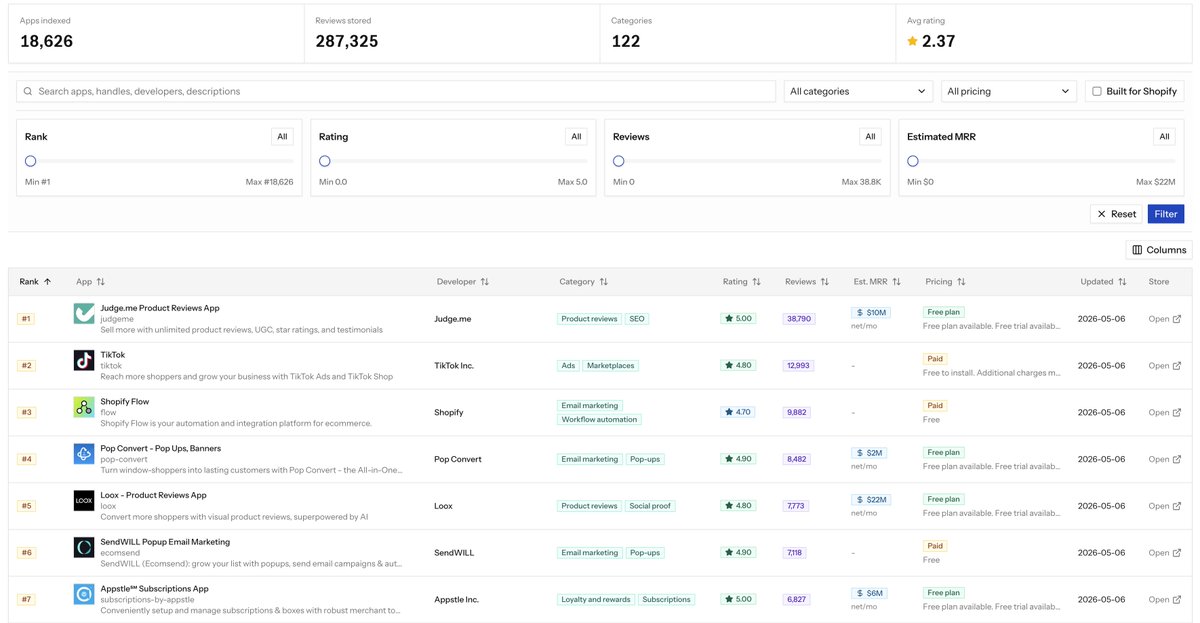
Task: Click the Appstle Subscriptions app icon
Action: pos(84,595)
